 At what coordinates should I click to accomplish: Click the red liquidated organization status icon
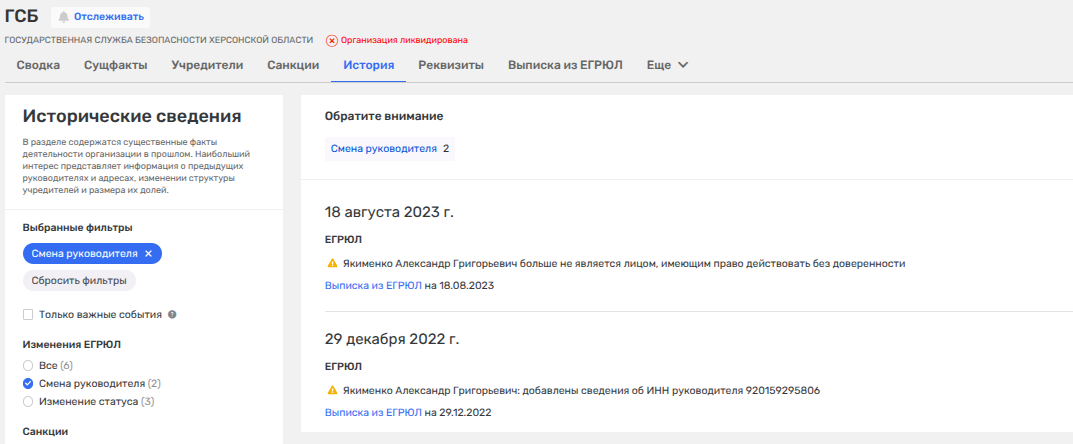(x=332, y=40)
